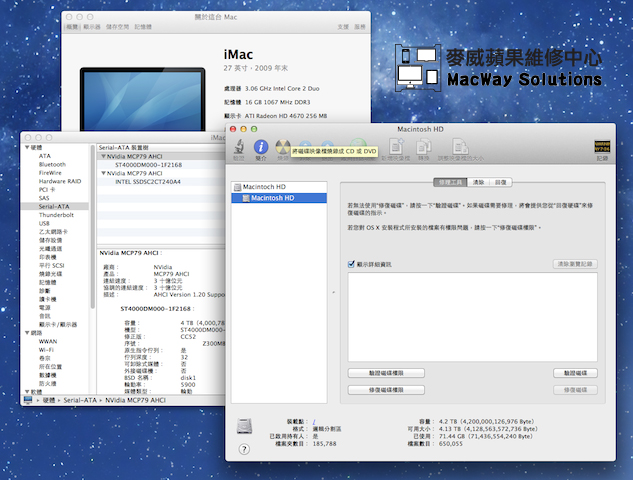
Task: Click the Support (支援) link in About This Mac
Action: click(x=343, y=27)
